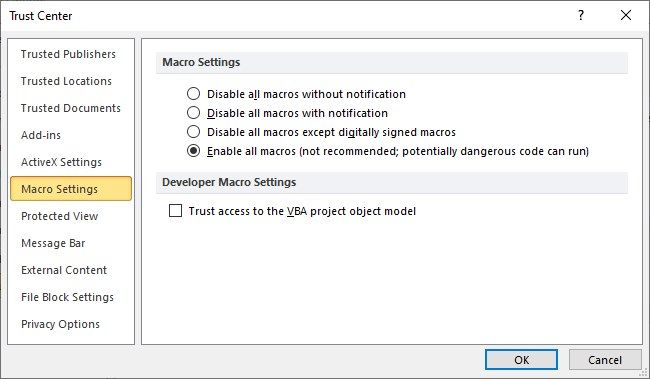Go to External Content settings

pos(64,270)
